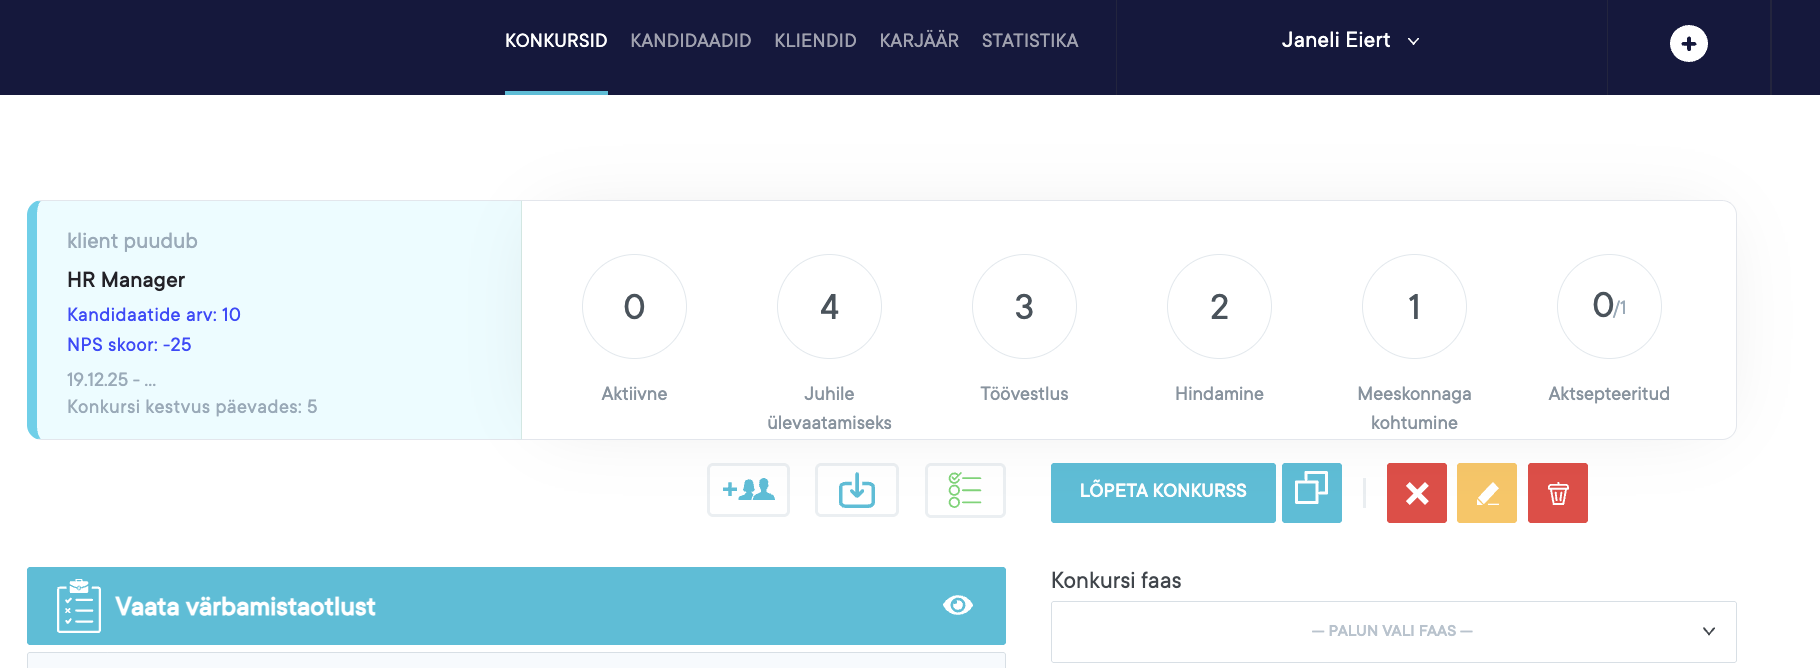Open the Statistika tab
Screen dimensions: 1820x668
(1029, 41)
